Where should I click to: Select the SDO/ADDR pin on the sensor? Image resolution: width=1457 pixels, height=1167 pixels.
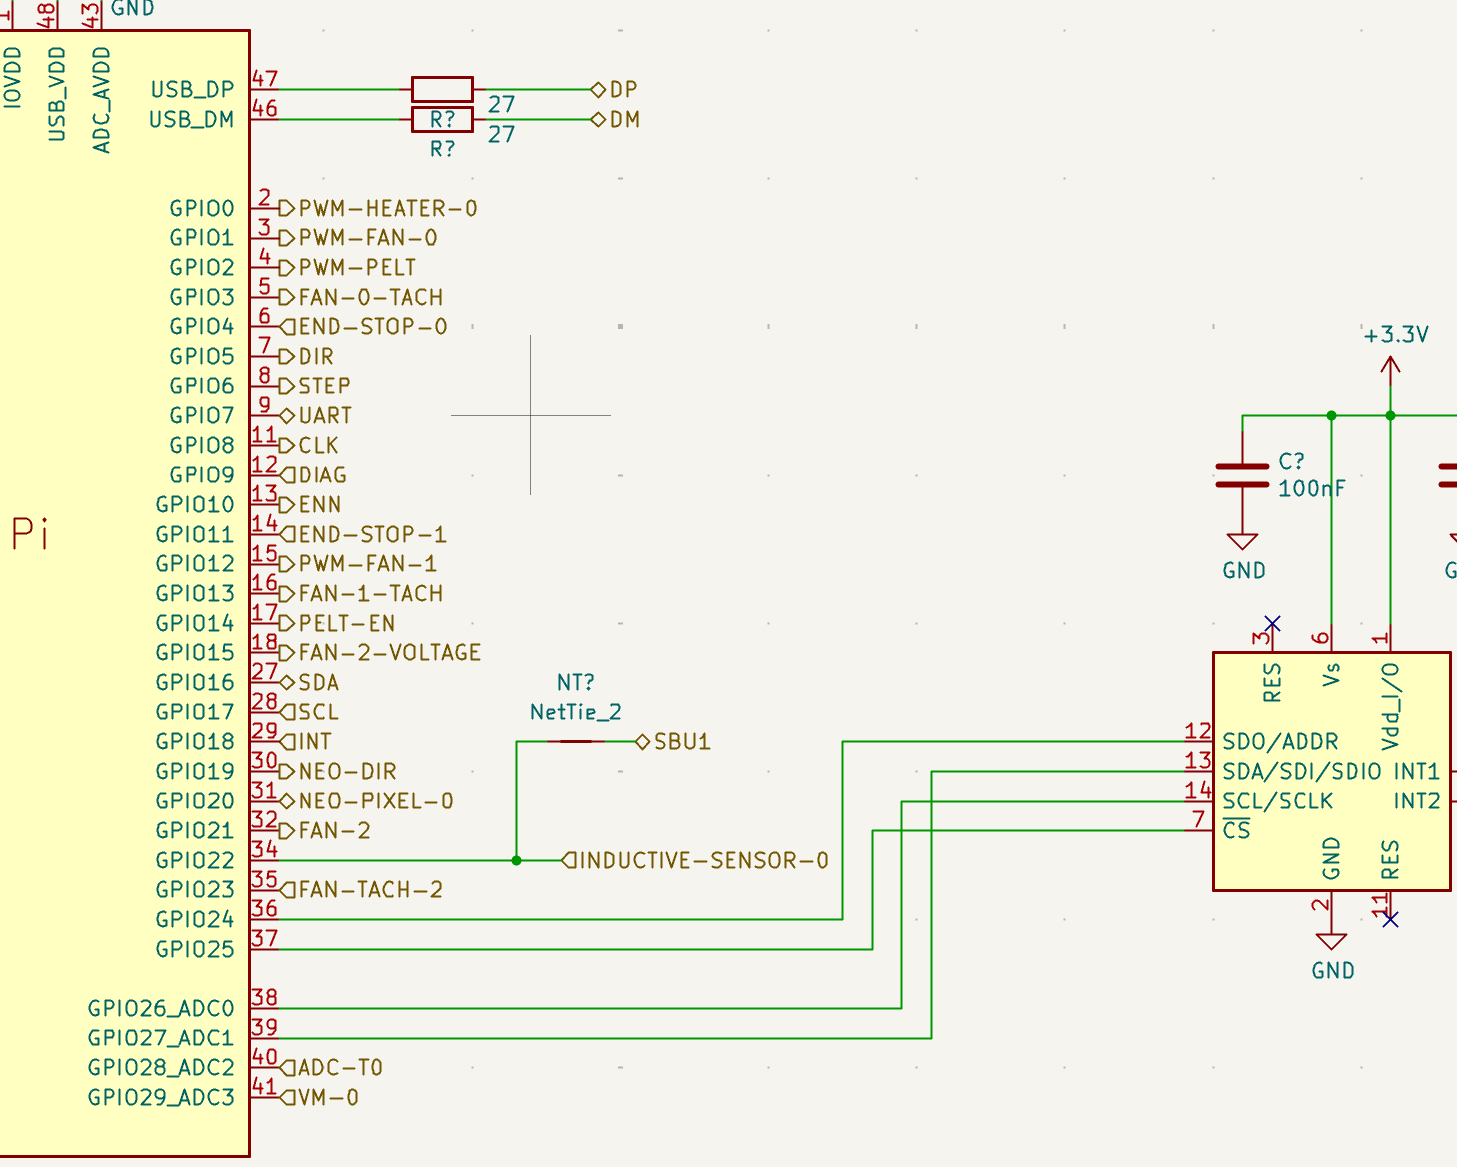pyautogui.click(x=1280, y=742)
